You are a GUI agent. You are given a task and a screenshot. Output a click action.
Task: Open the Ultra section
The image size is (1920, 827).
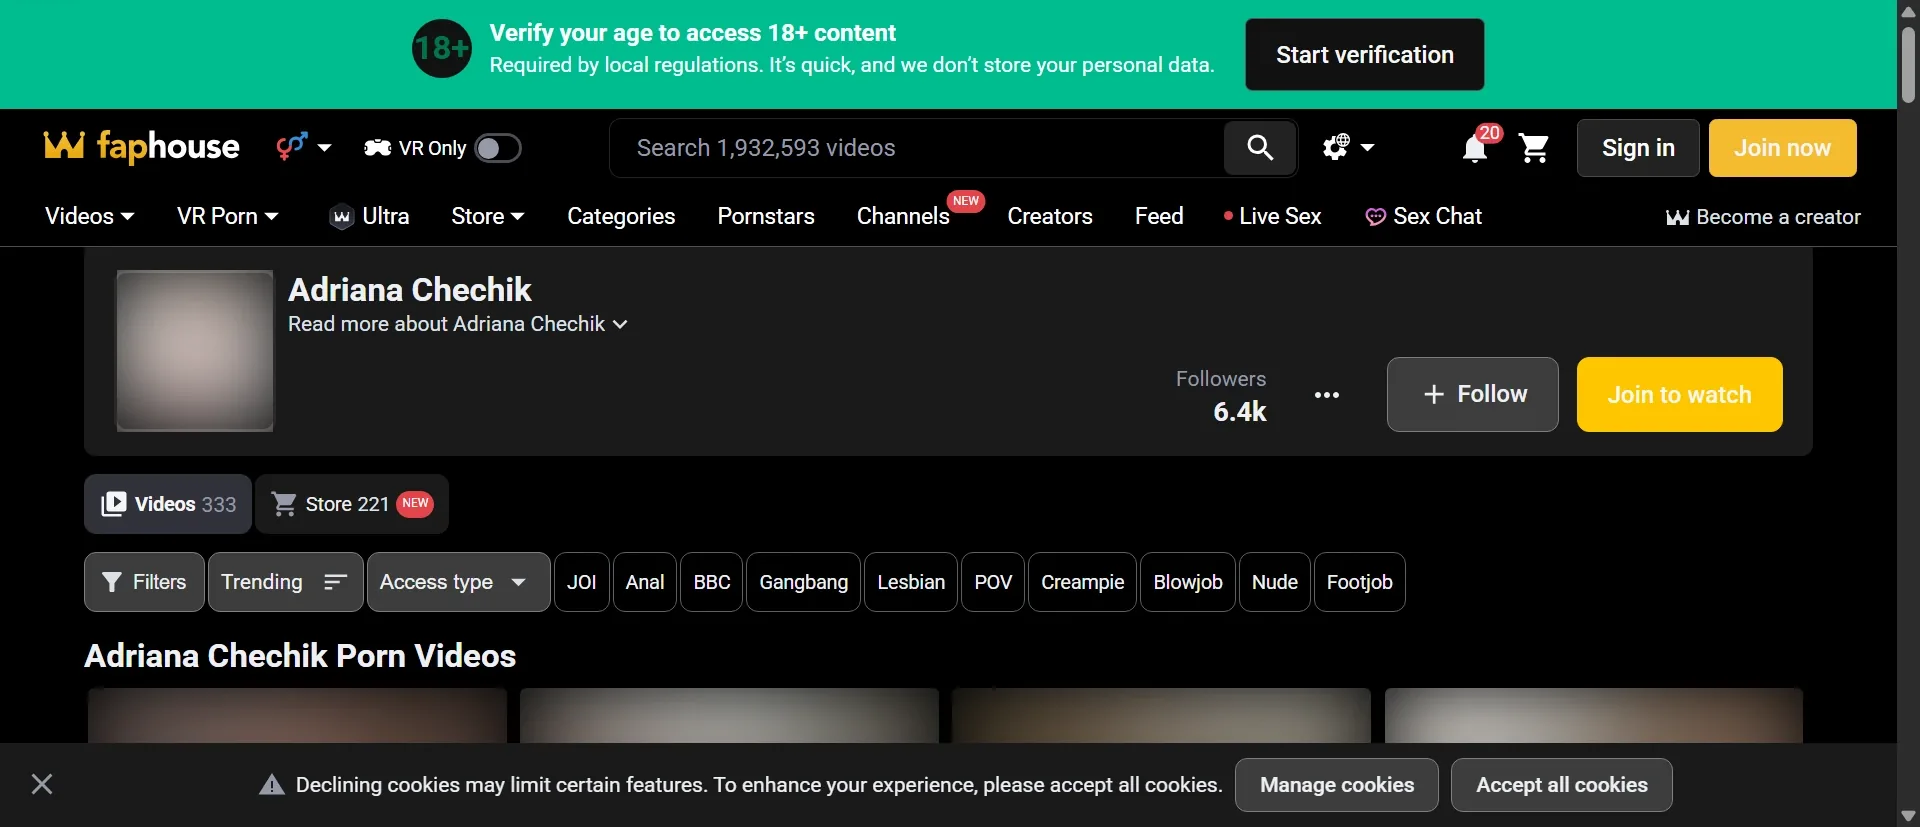coord(369,216)
